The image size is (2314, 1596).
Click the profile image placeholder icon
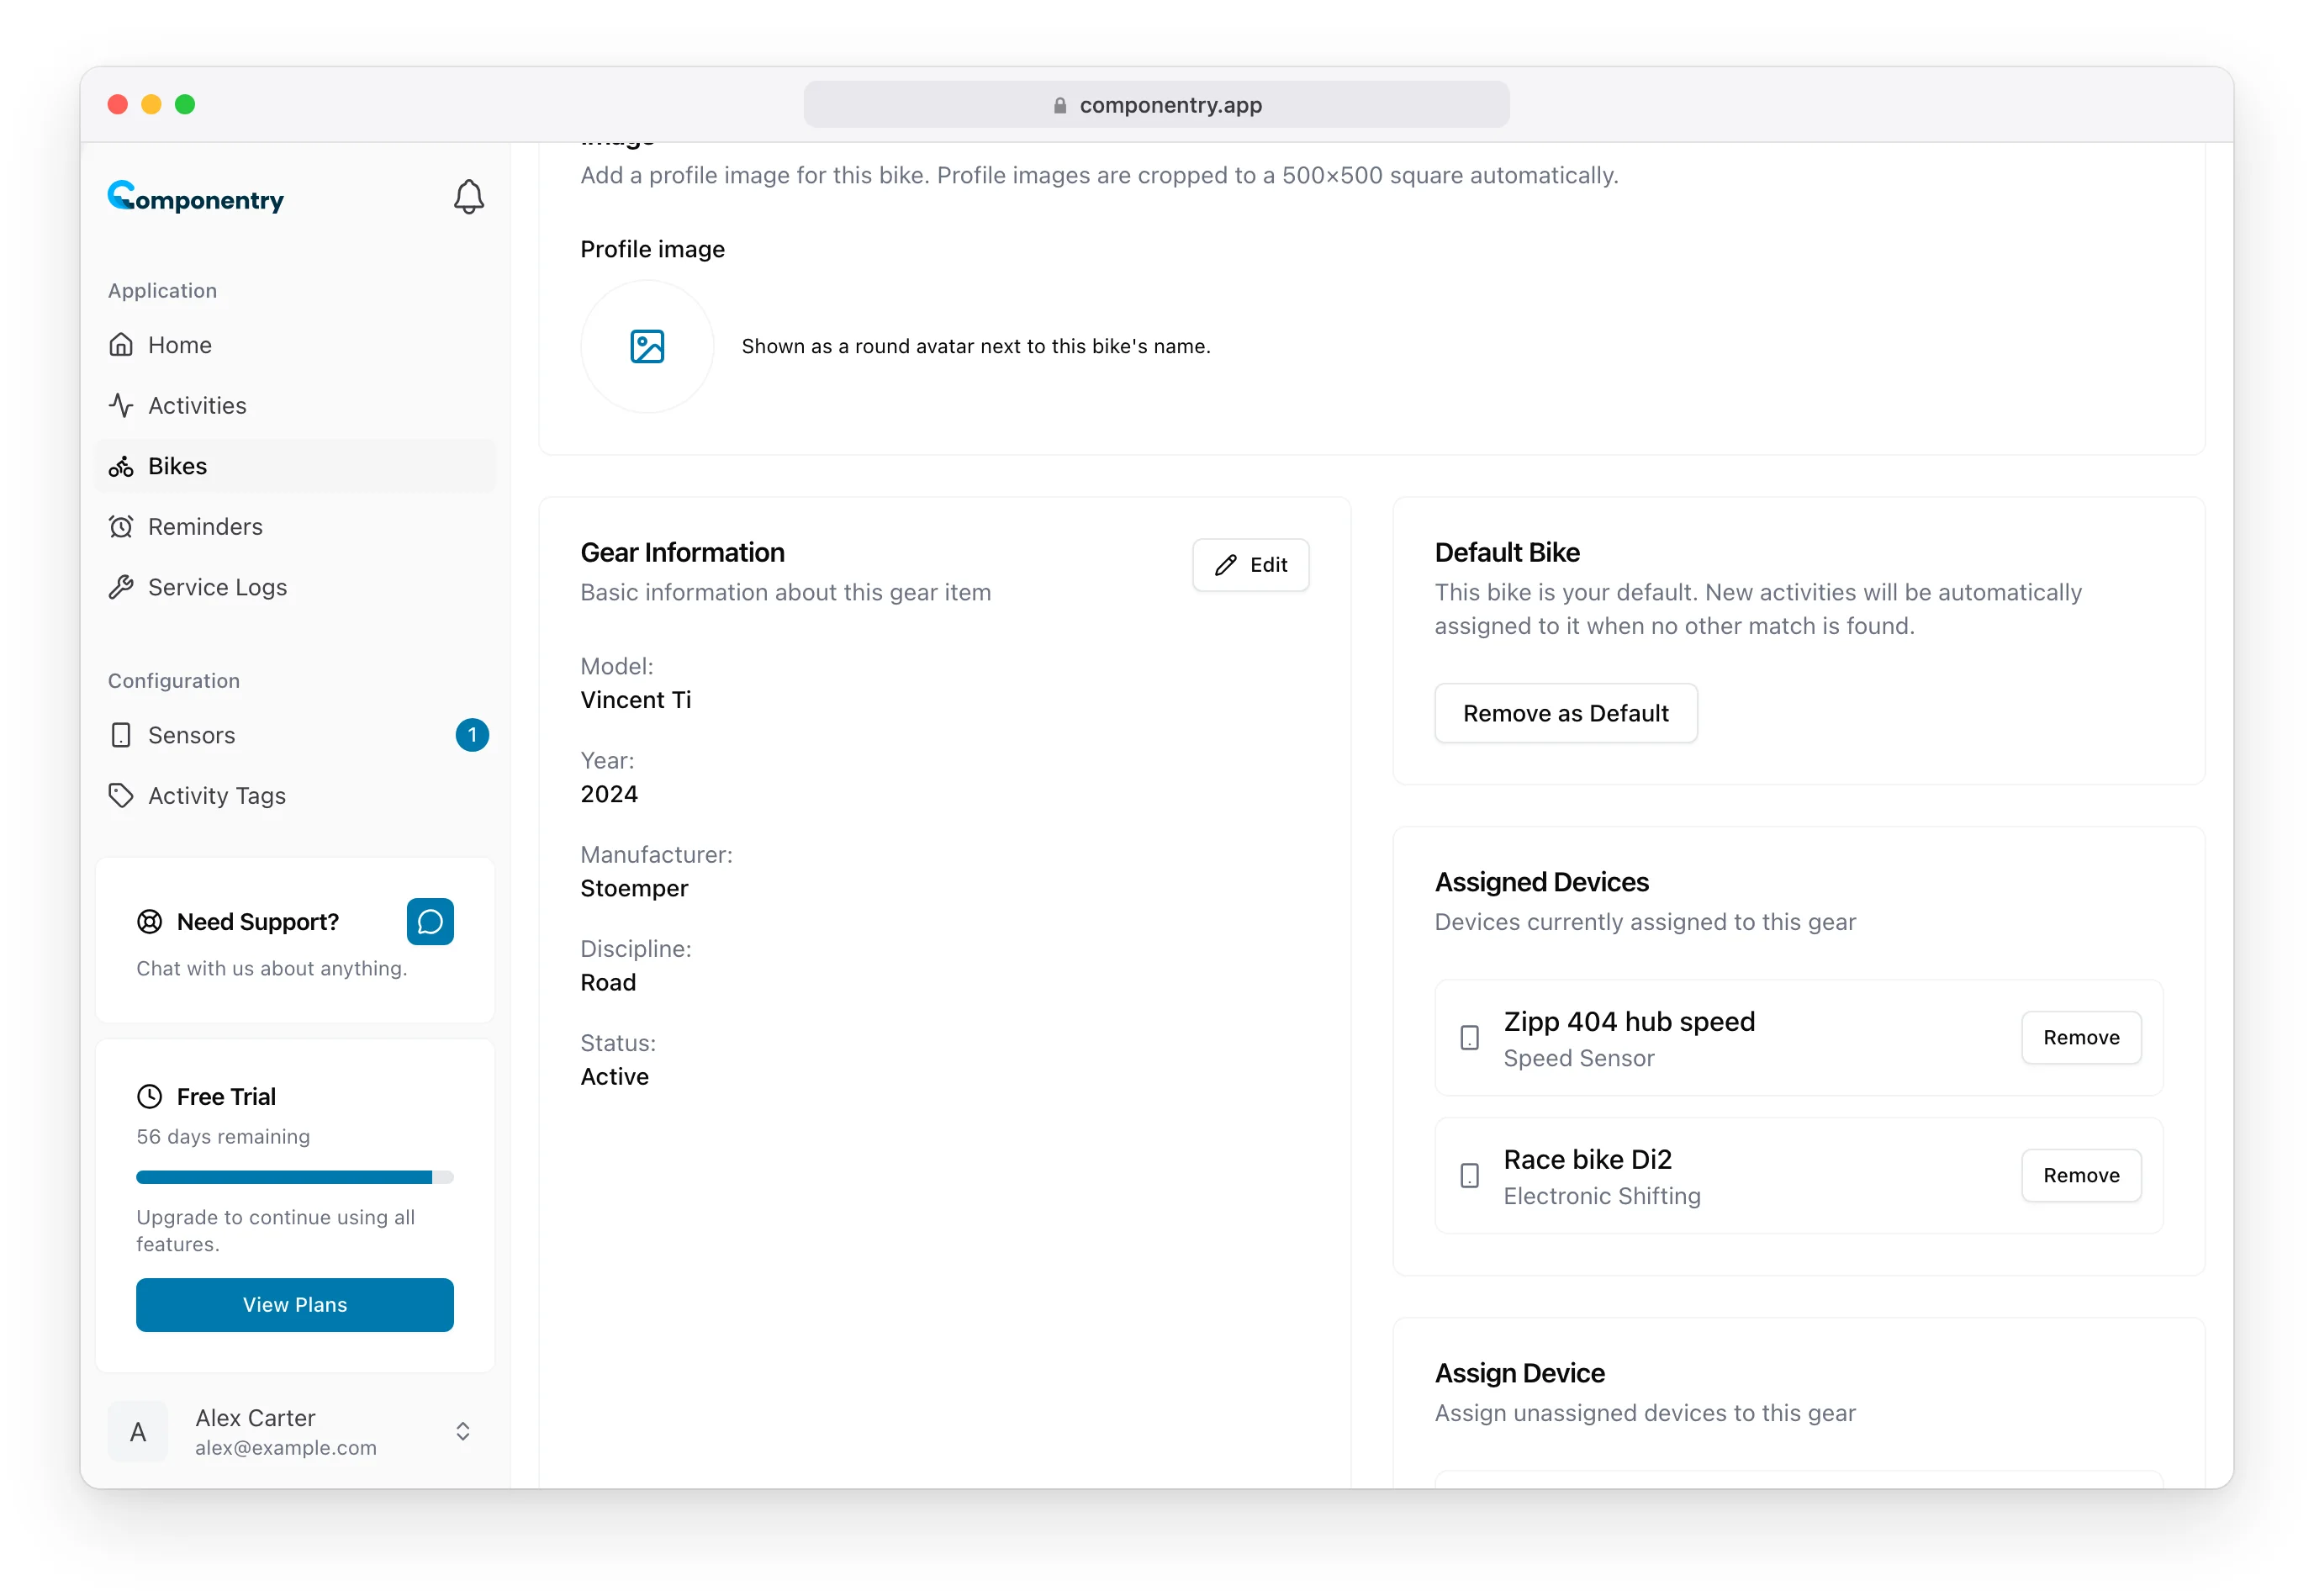[x=647, y=346]
